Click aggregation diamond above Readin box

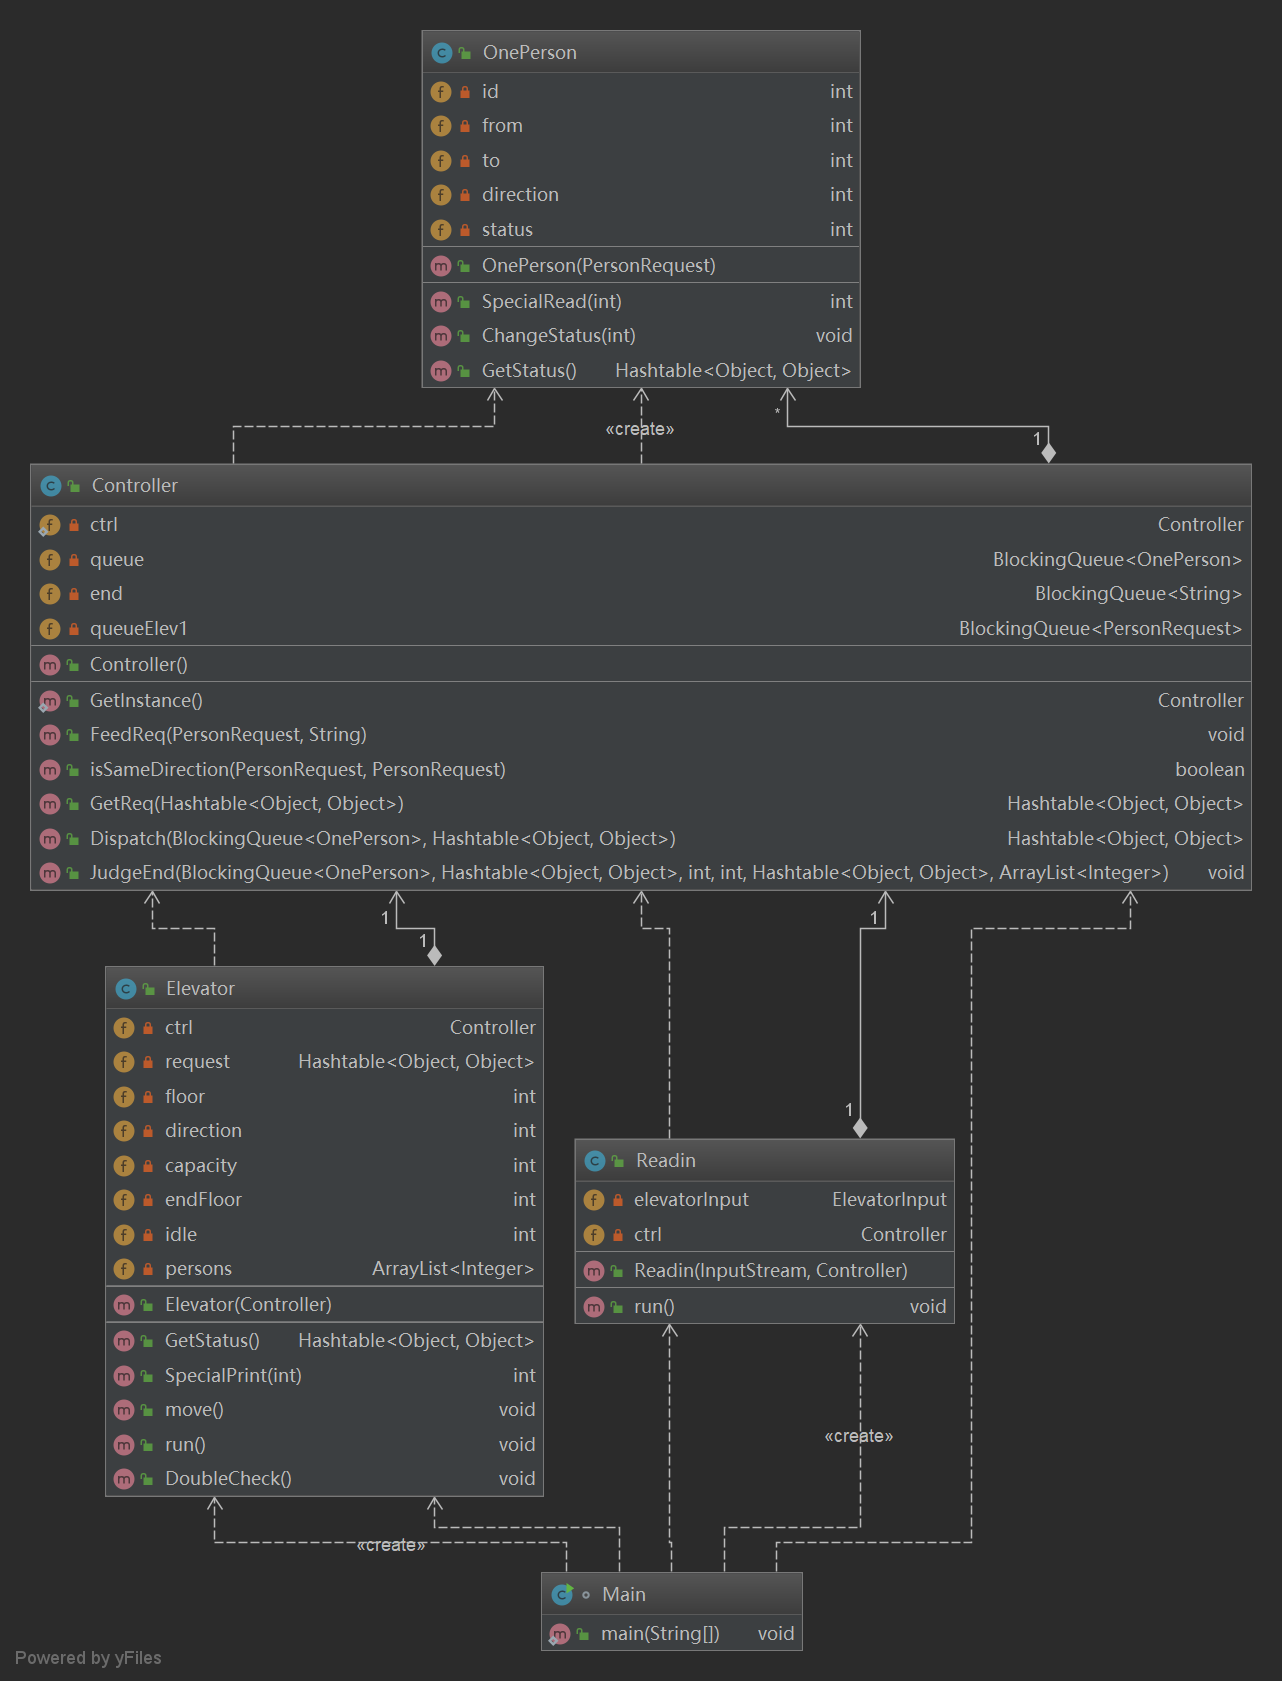tap(860, 1128)
